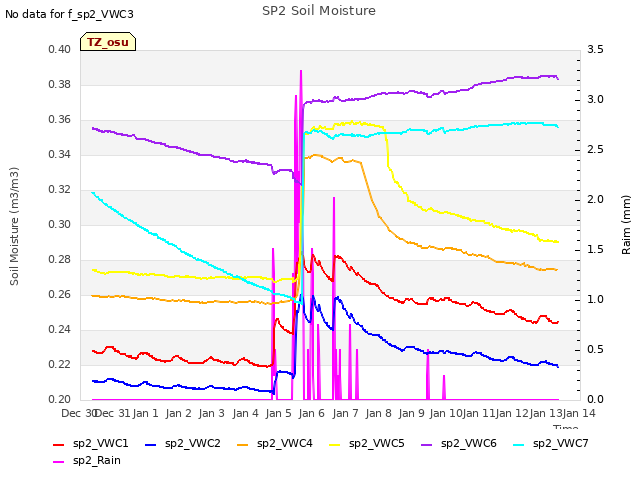Click the Jan 6 date tick label

pyautogui.click(x=311, y=413)
